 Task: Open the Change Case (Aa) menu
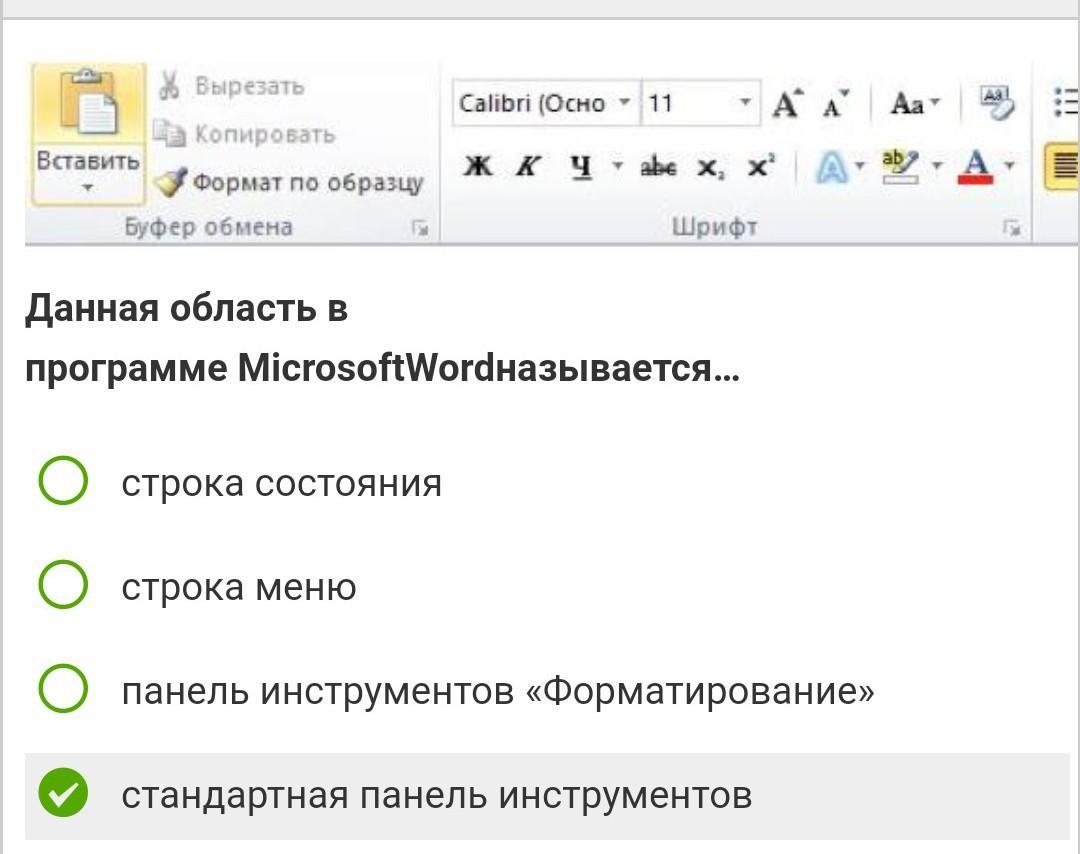(x=914, y=104)
